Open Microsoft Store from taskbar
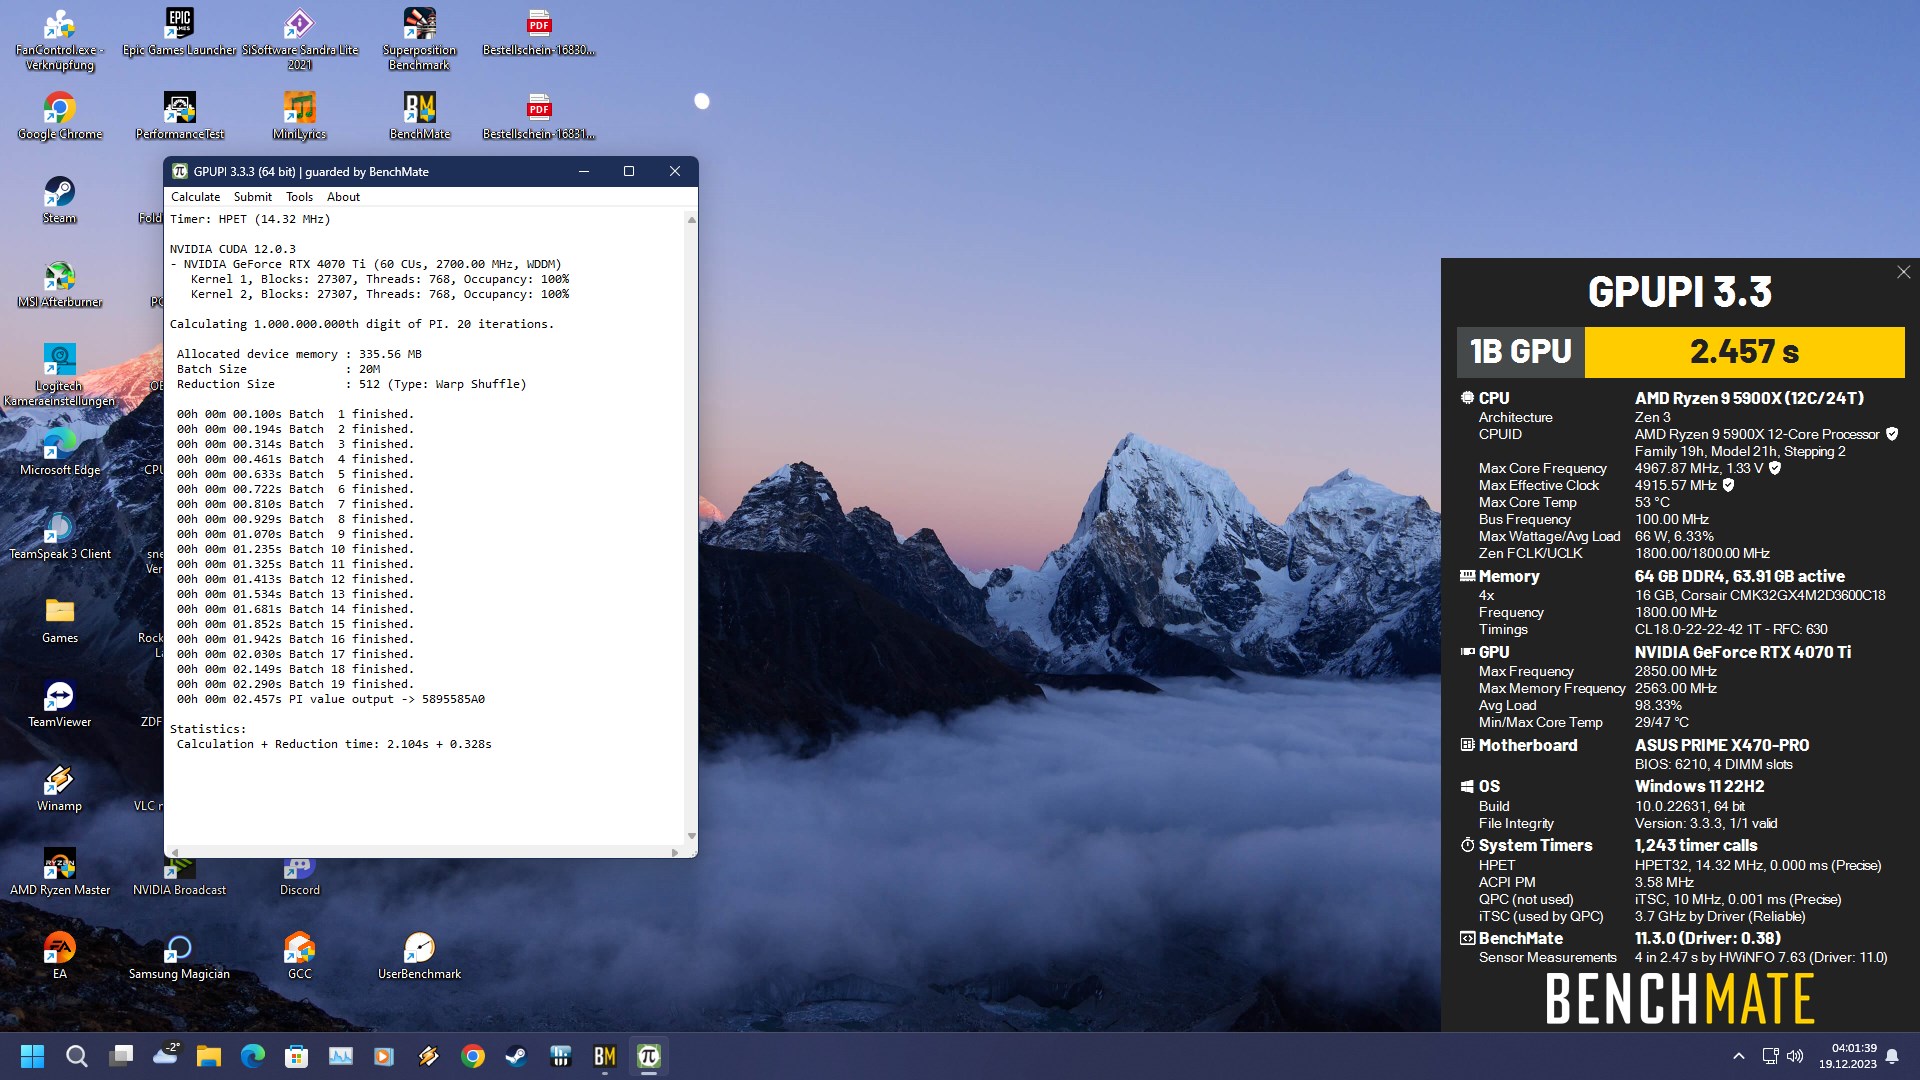The height and width of the screenshot is (1080, 1920). pos(296,1056)
